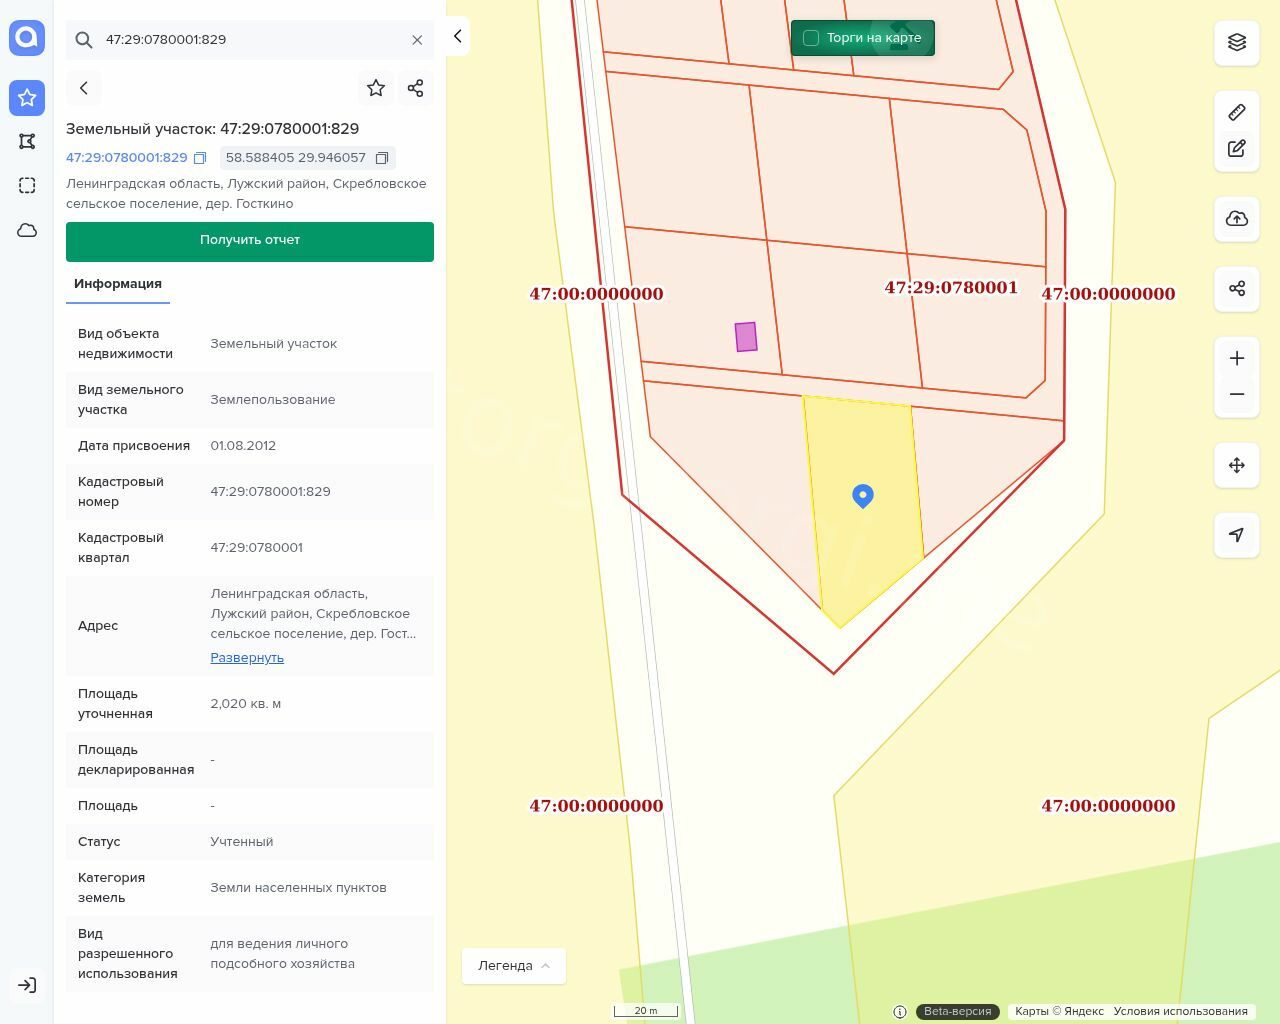Collapse the left information sidebar
1280x1024 pixels.
[x=457, y=37]
